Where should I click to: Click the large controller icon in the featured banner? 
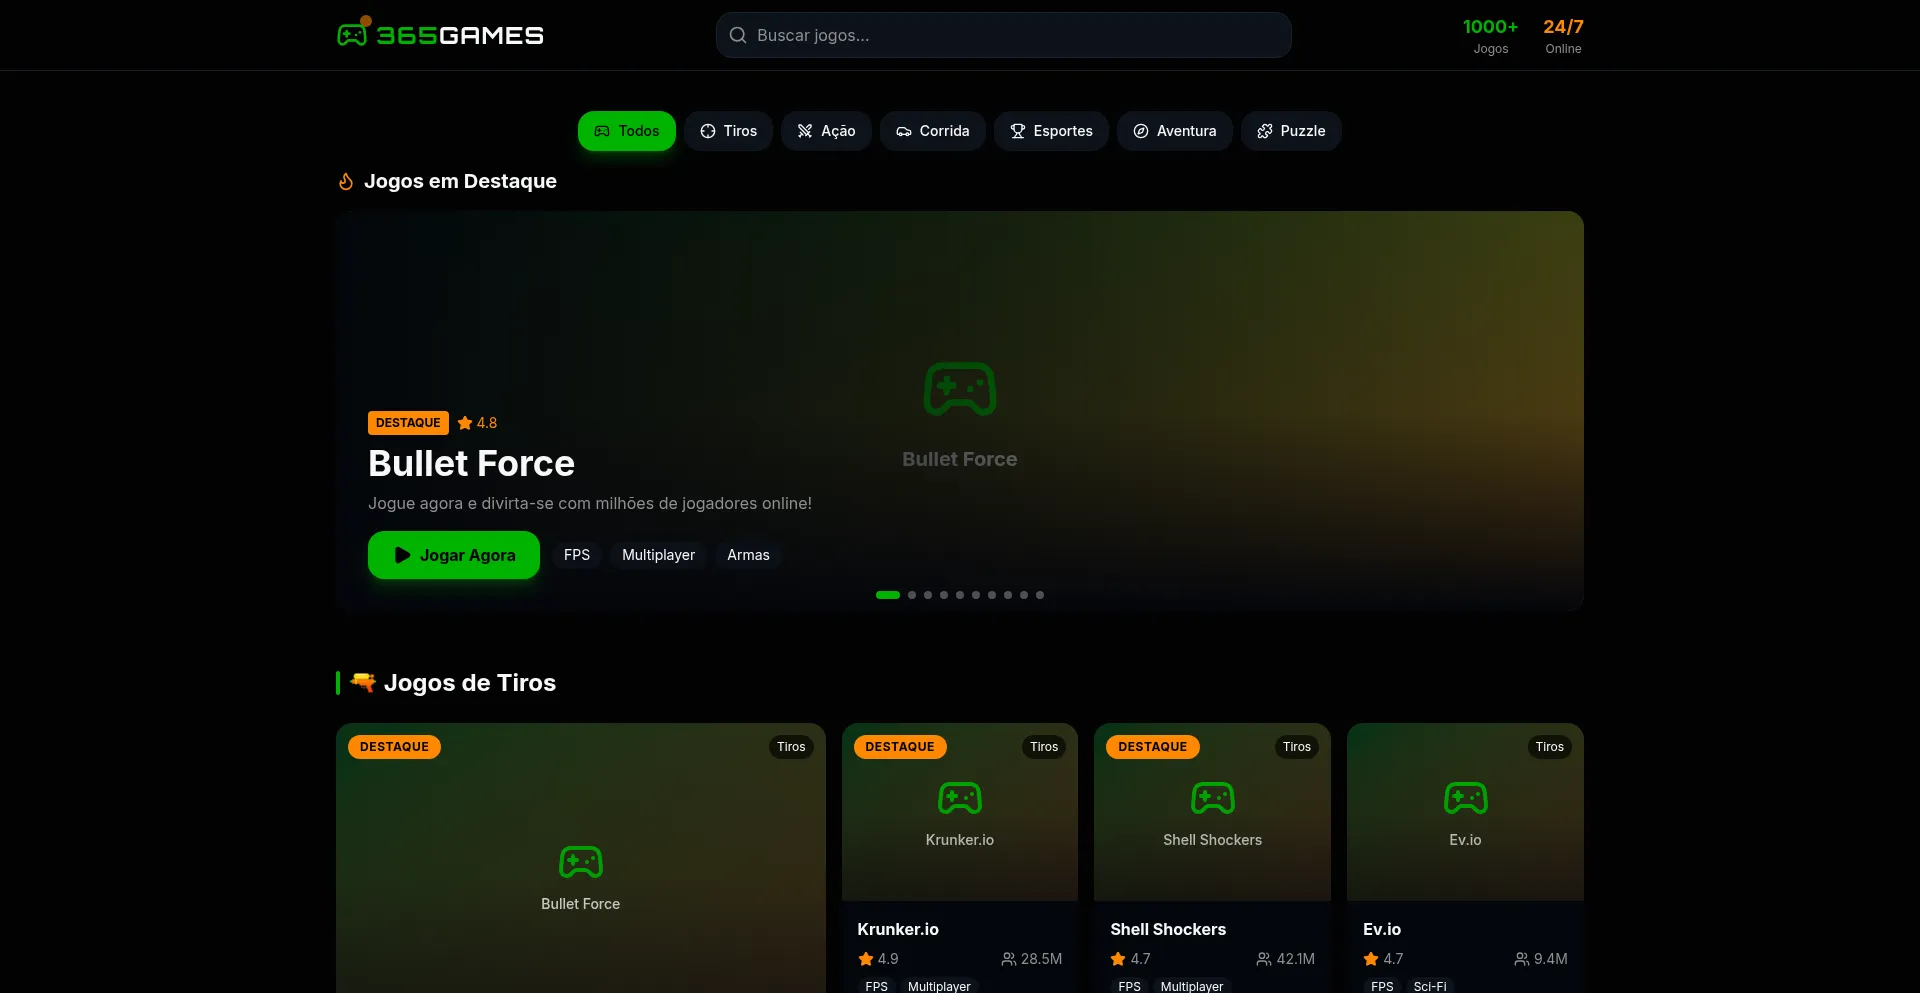pos(960,389)
